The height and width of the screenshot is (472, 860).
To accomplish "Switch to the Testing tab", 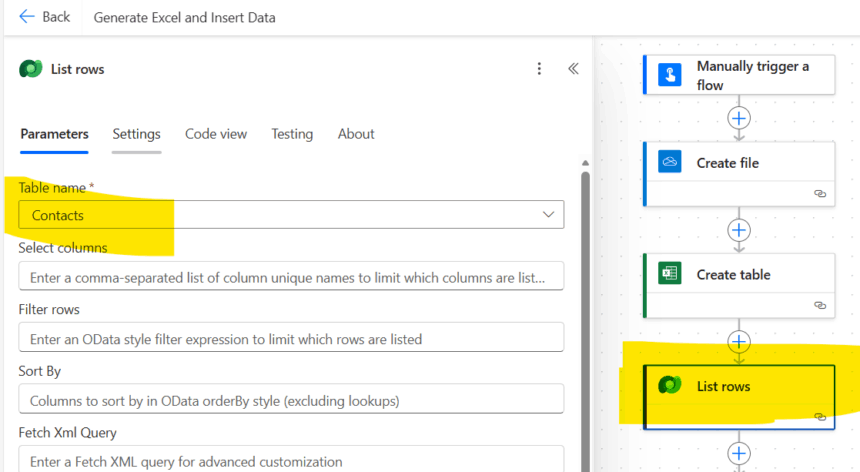I will tap(292, 134).
